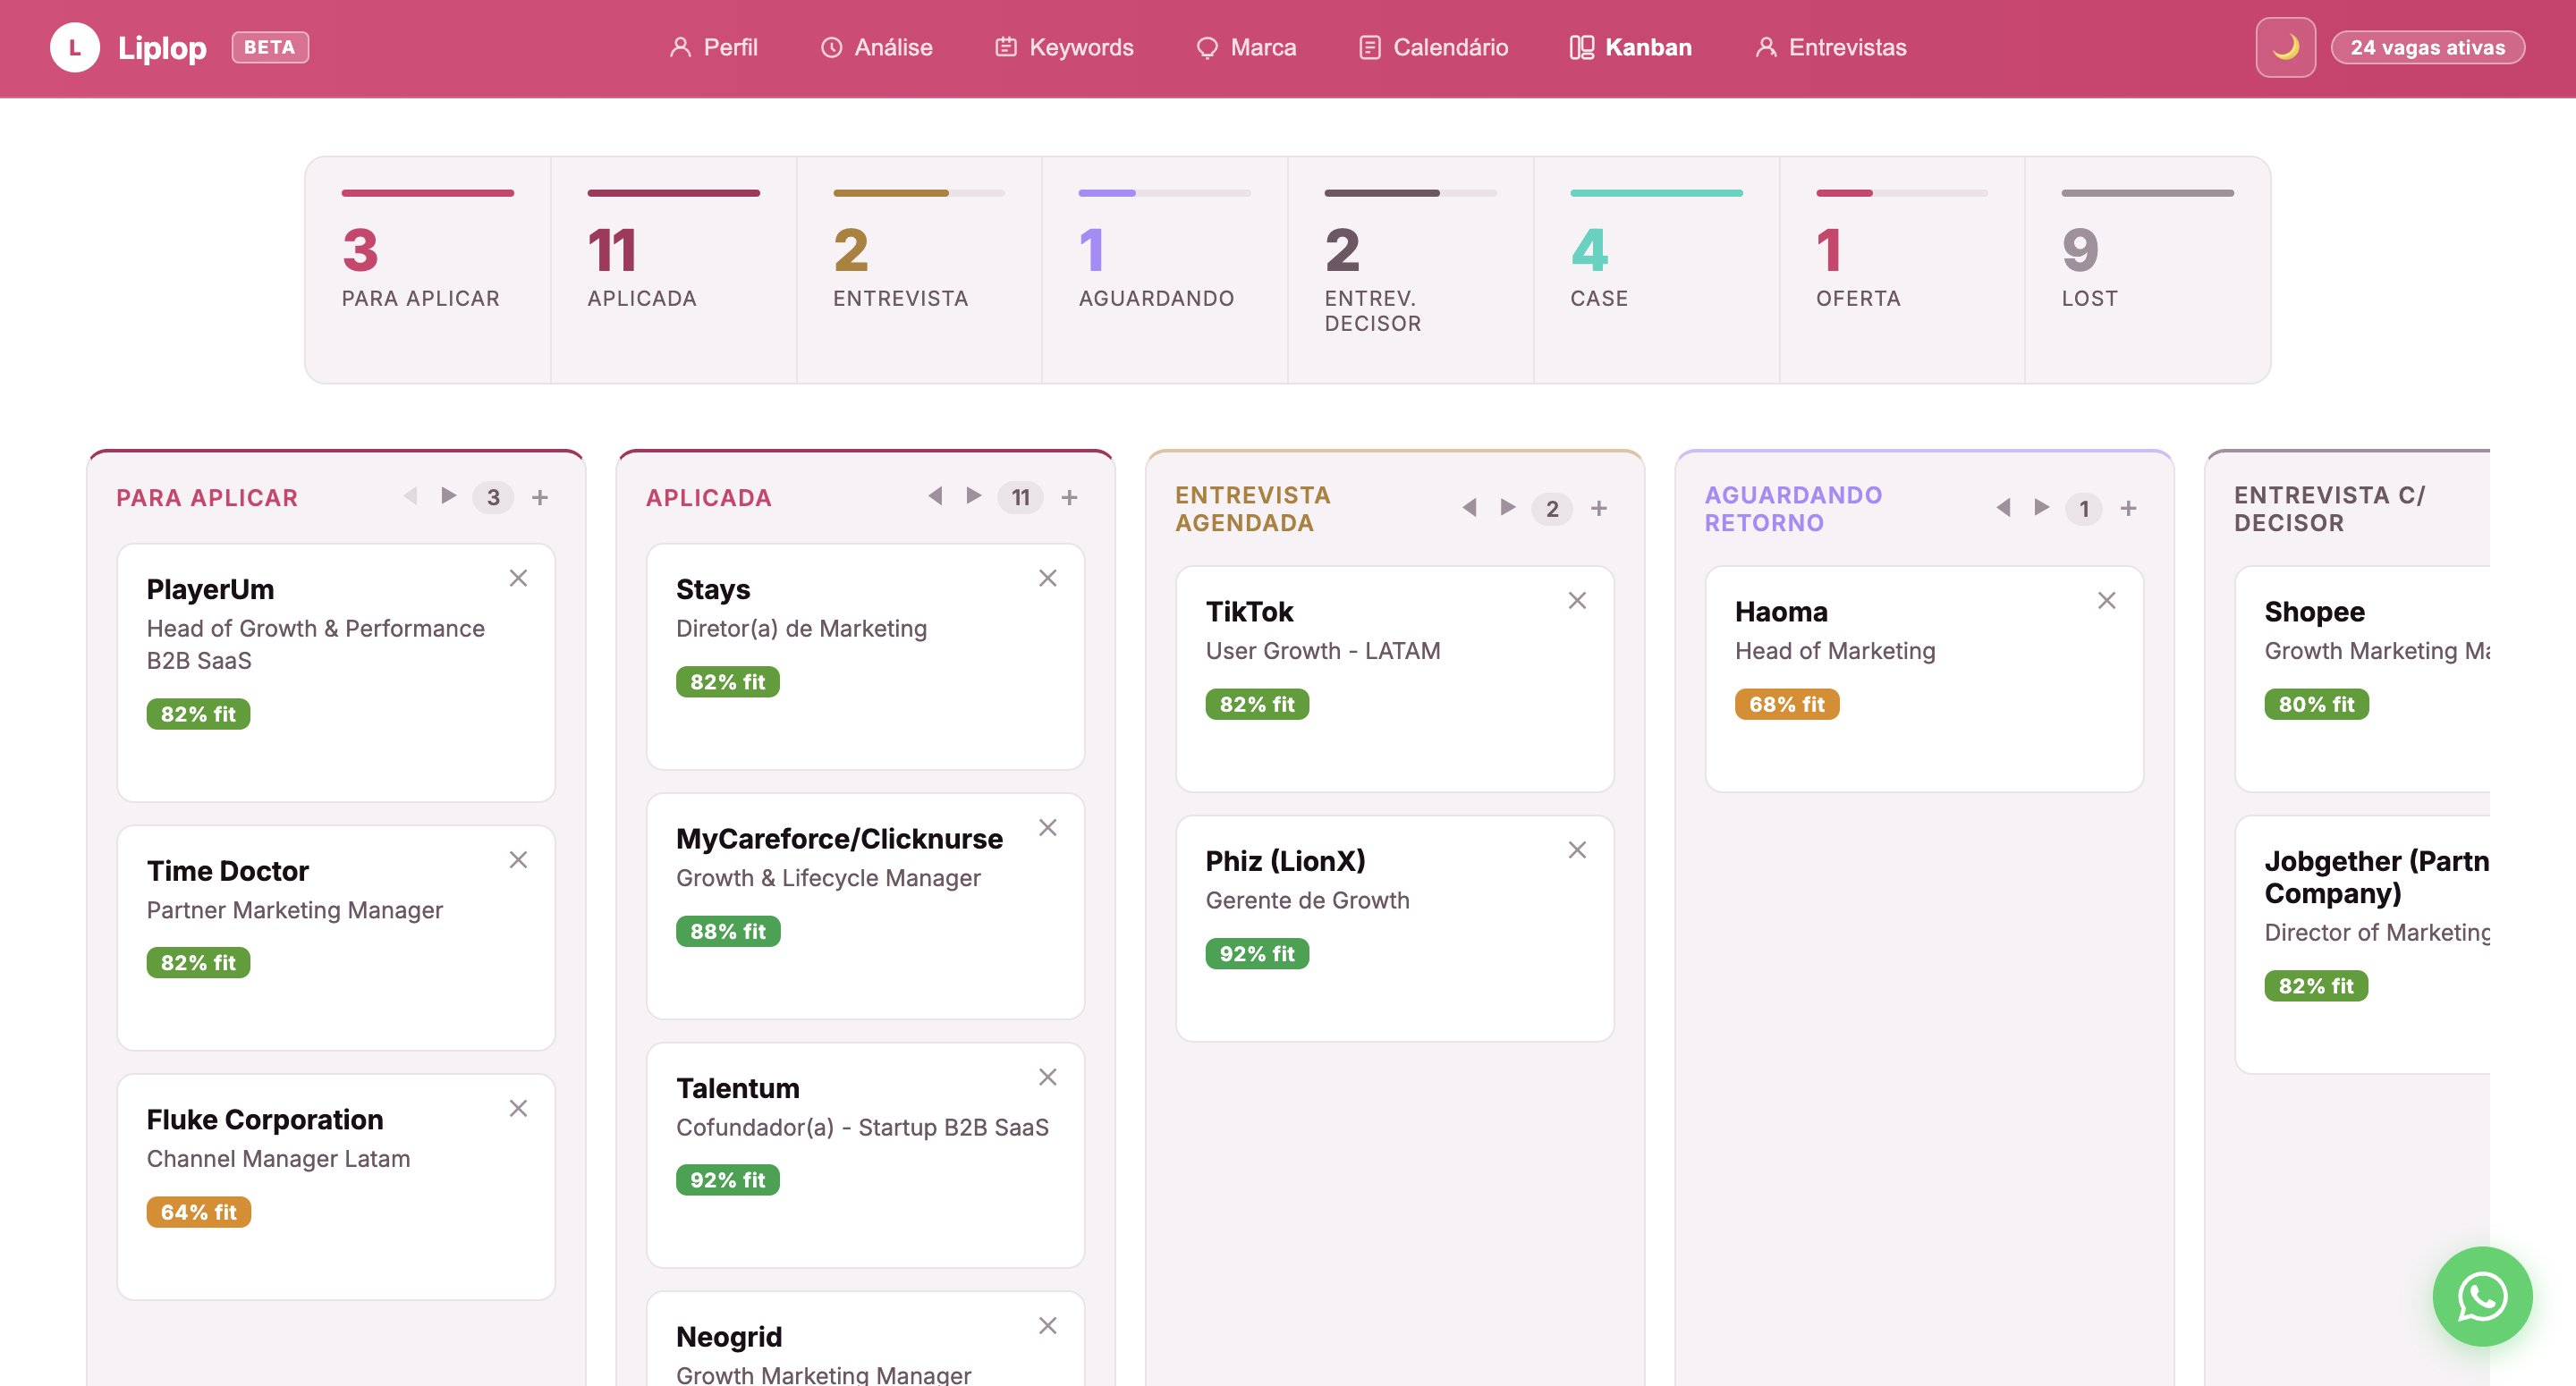2576x1386 pixels.
Task: Shift Aguardando Retorno column right with arrow
Action: (x=2041, y=507)
